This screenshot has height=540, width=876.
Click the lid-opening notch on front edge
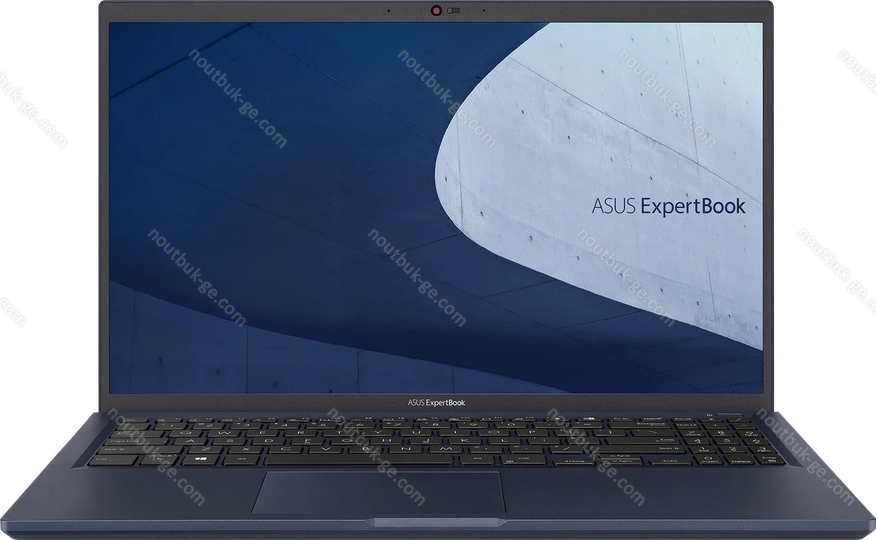point(437,525)
